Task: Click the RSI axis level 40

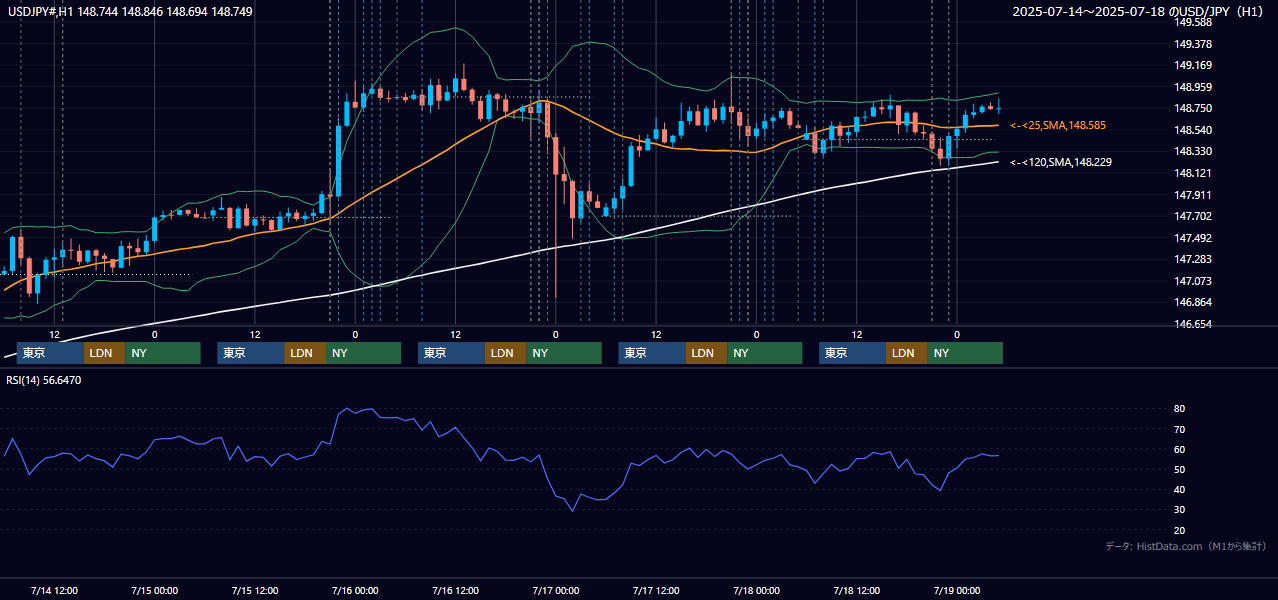Action: pyautogui.click(x=1180, y=490)
